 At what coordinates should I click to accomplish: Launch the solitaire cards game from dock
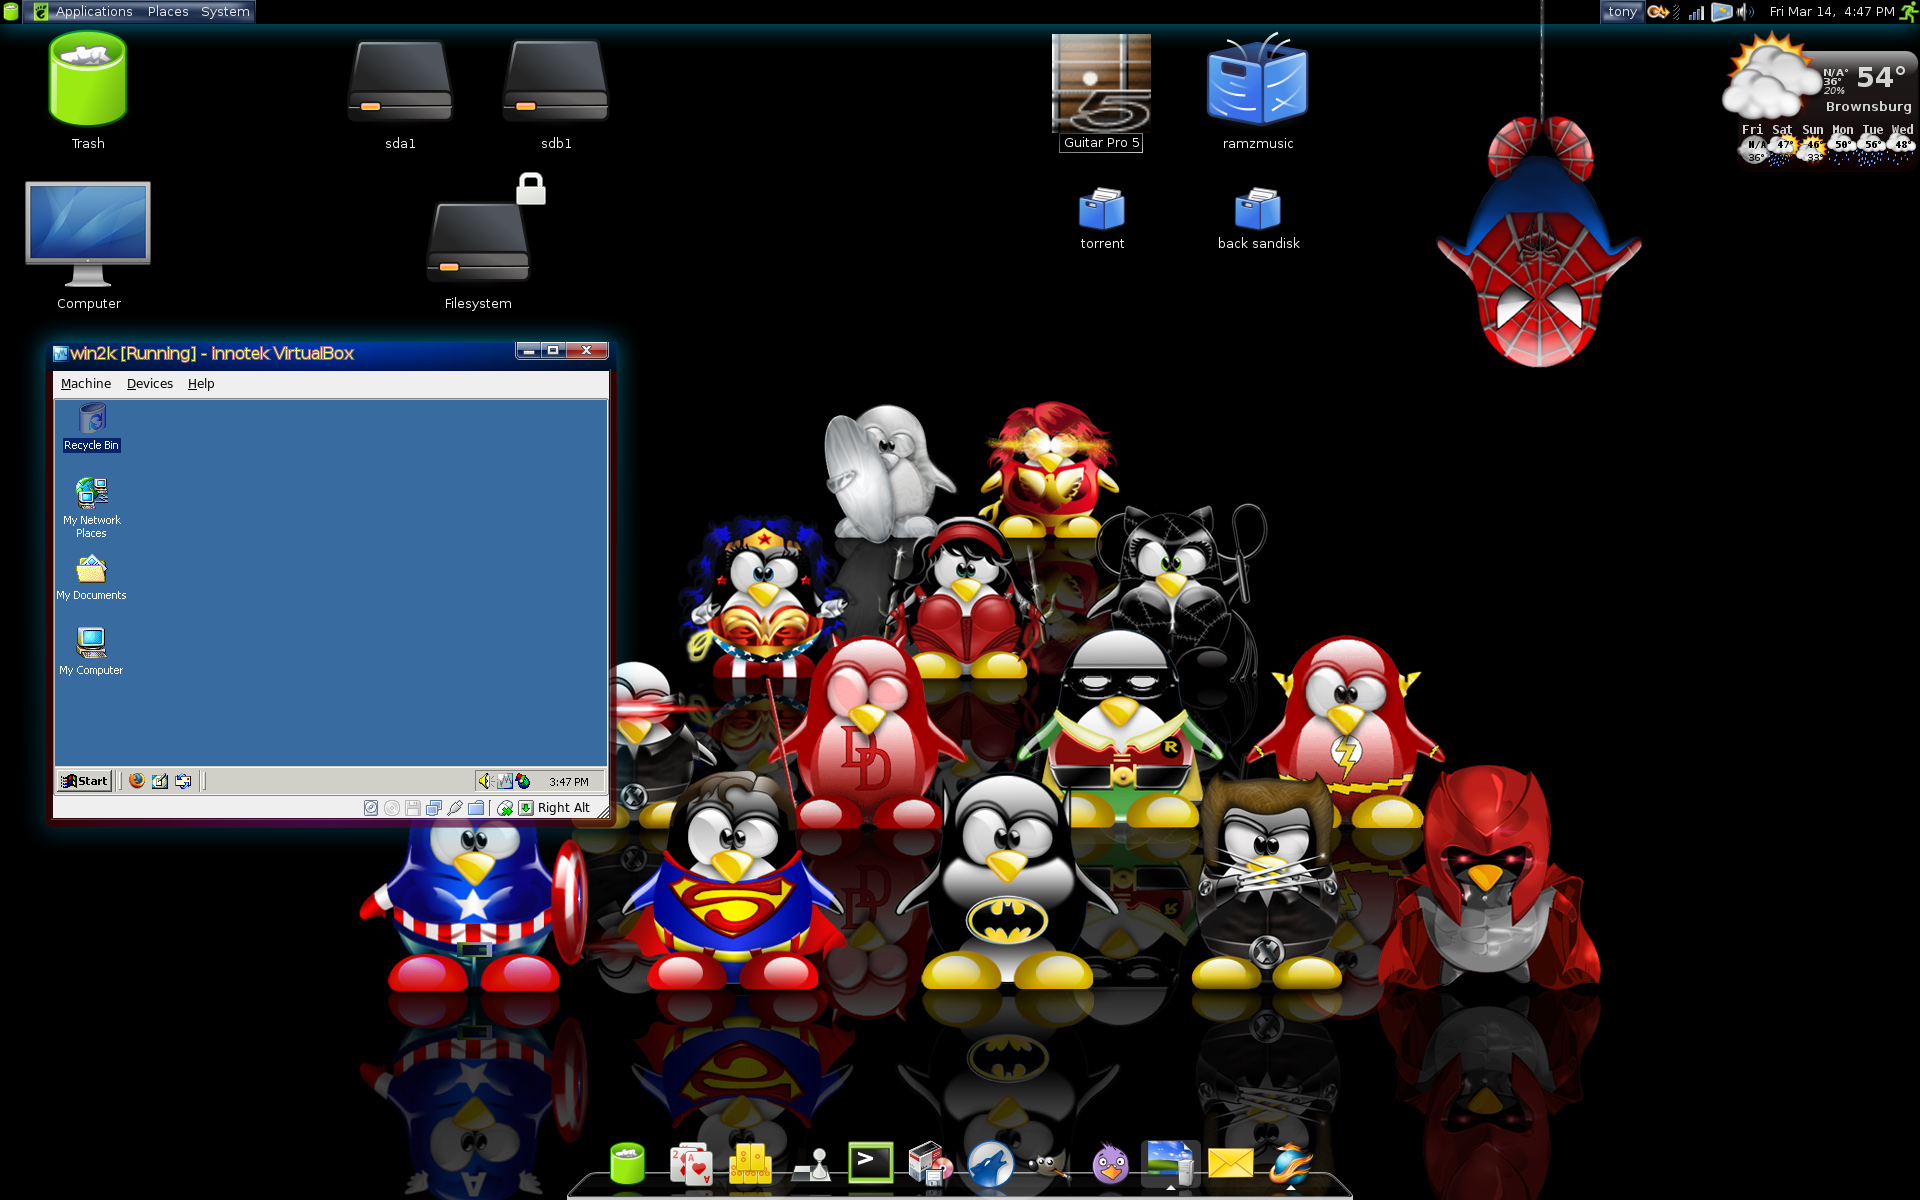click(690, 1164)
